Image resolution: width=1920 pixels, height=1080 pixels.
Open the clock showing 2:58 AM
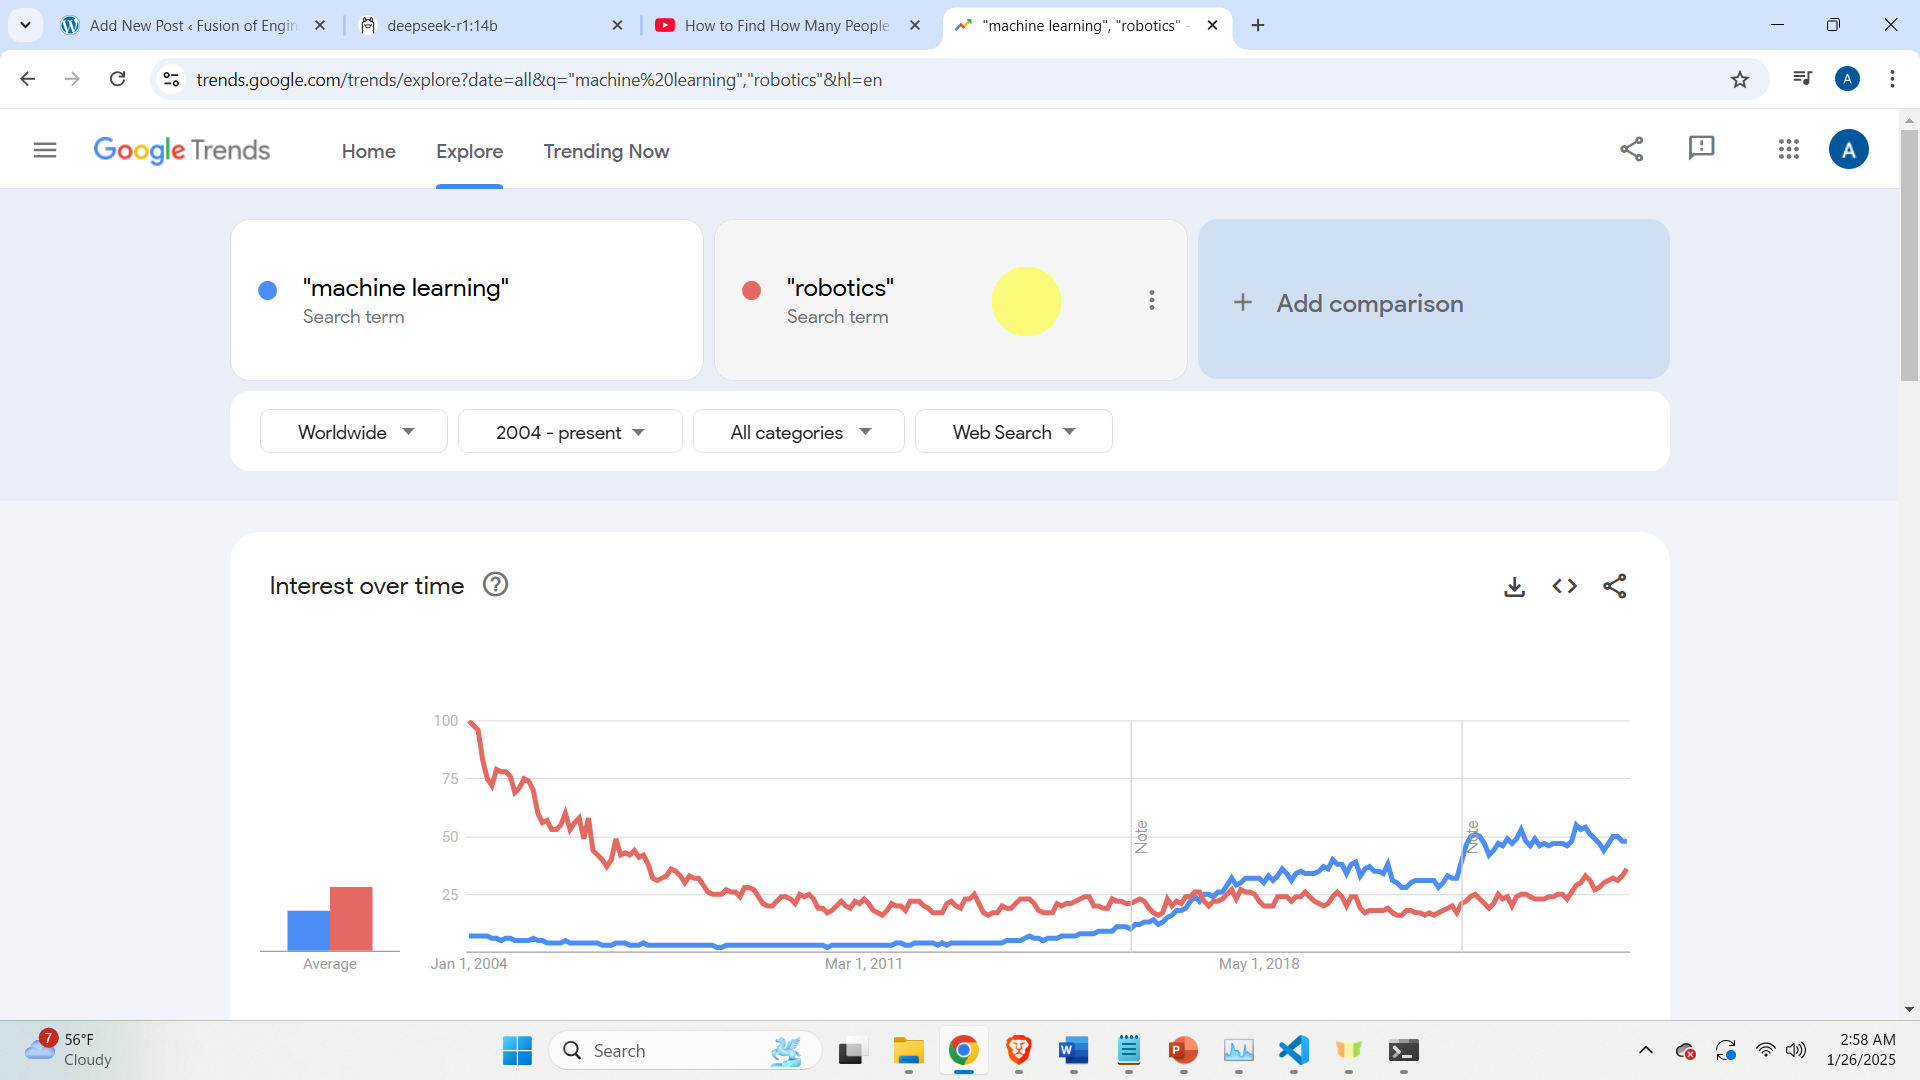(1861, 1050)
